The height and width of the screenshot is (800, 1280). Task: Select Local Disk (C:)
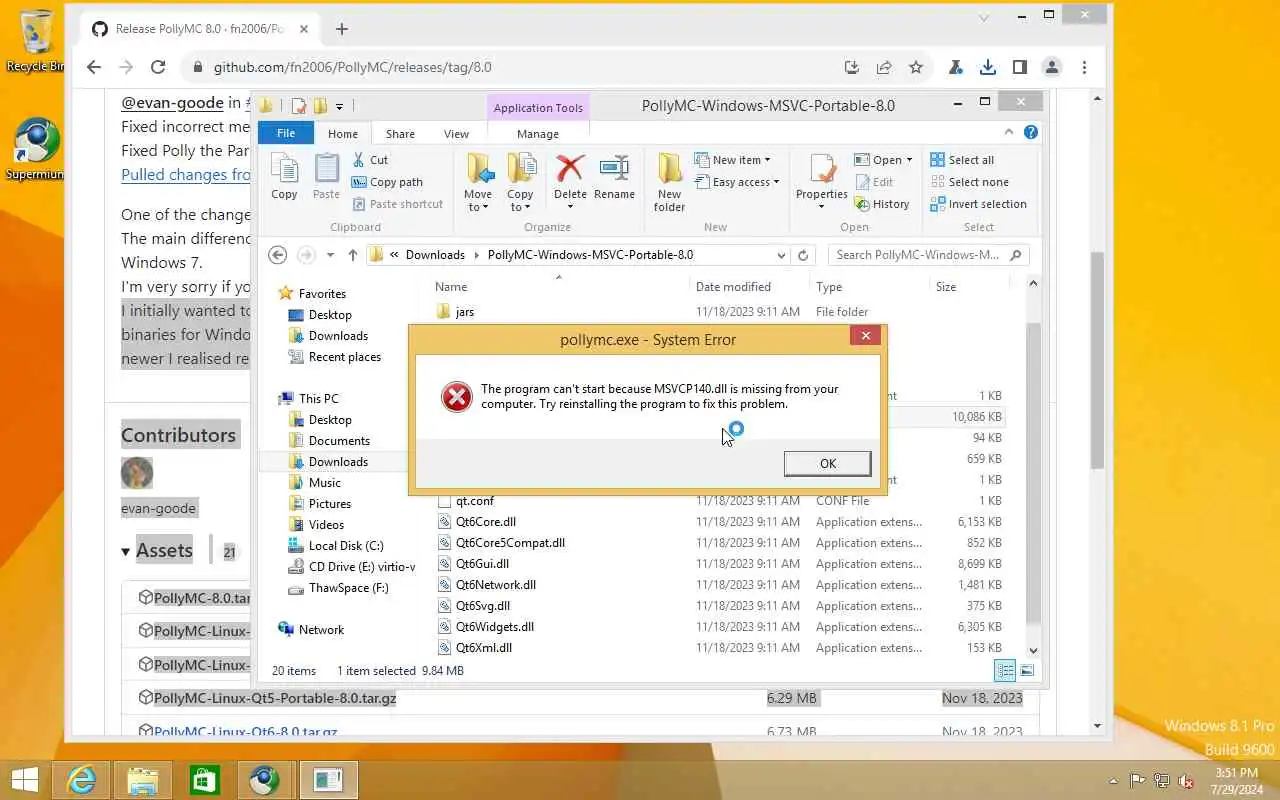tap(345, 546)
